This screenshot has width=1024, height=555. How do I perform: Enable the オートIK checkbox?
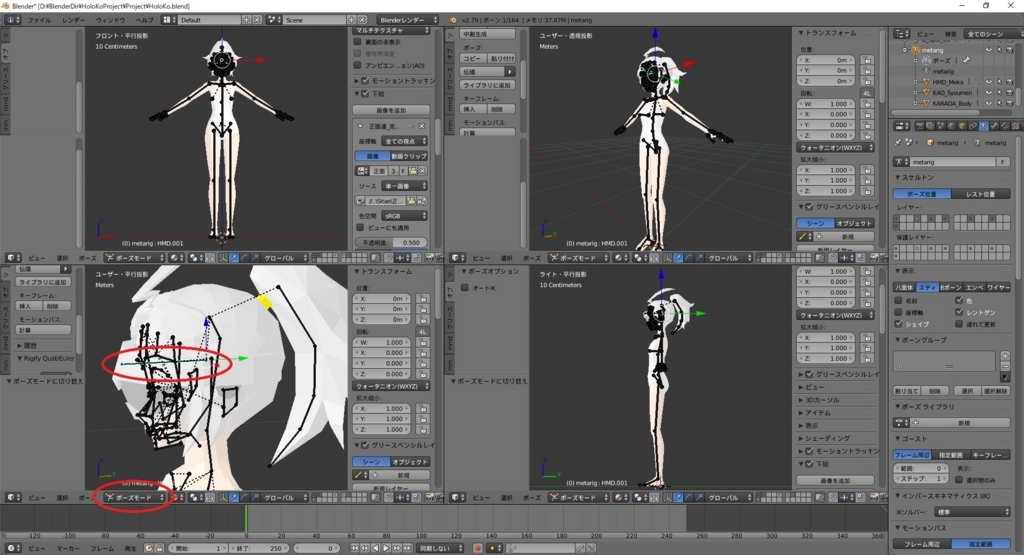pyautogui.click(x=465, y=287)
